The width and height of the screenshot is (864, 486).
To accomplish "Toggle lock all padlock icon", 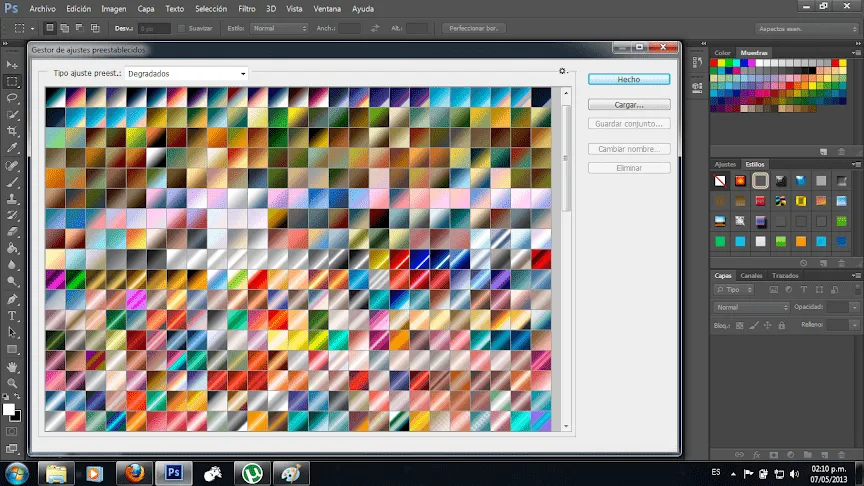I will tap(781, 326).
